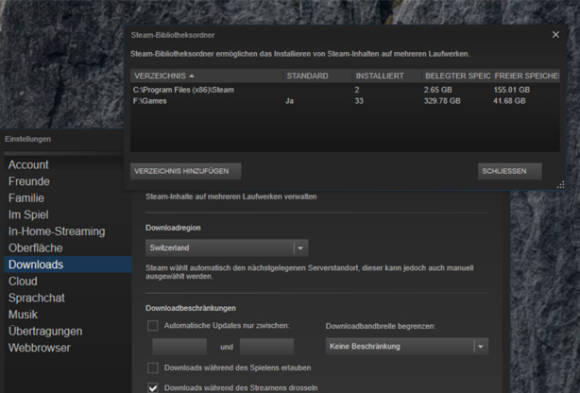This screenshot has height=393, width=580.
Task: Click the SCHLIESSEN button
Action: pos(510,171)
